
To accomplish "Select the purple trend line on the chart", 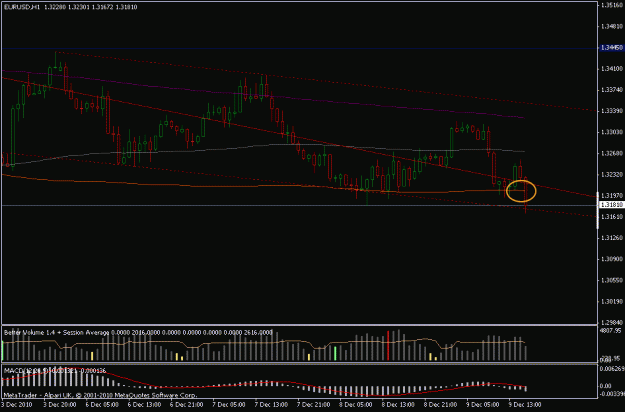I will 263,94.
